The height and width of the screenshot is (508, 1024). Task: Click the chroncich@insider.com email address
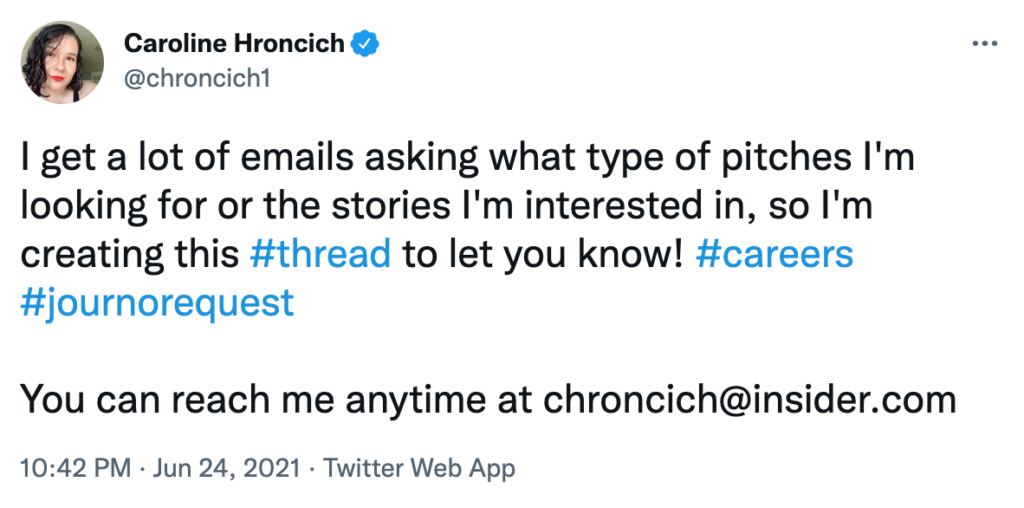tap(750, 400)
